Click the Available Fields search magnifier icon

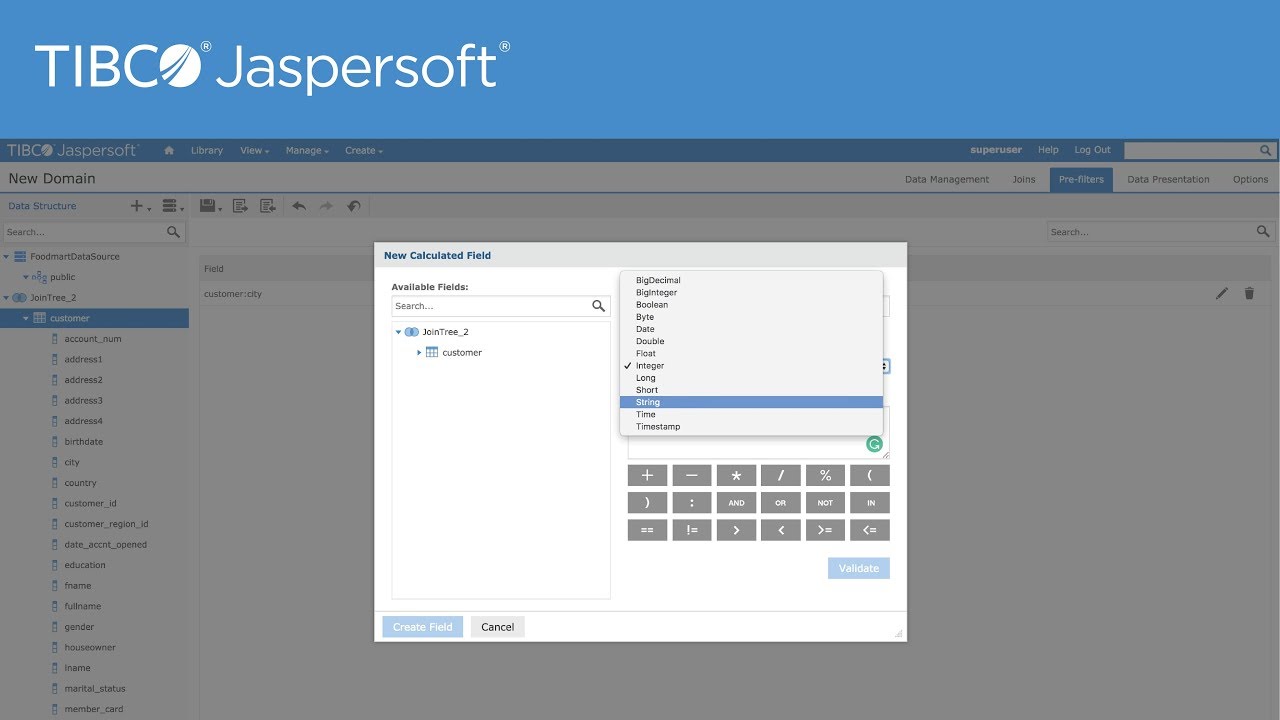[x=599, y=306]
